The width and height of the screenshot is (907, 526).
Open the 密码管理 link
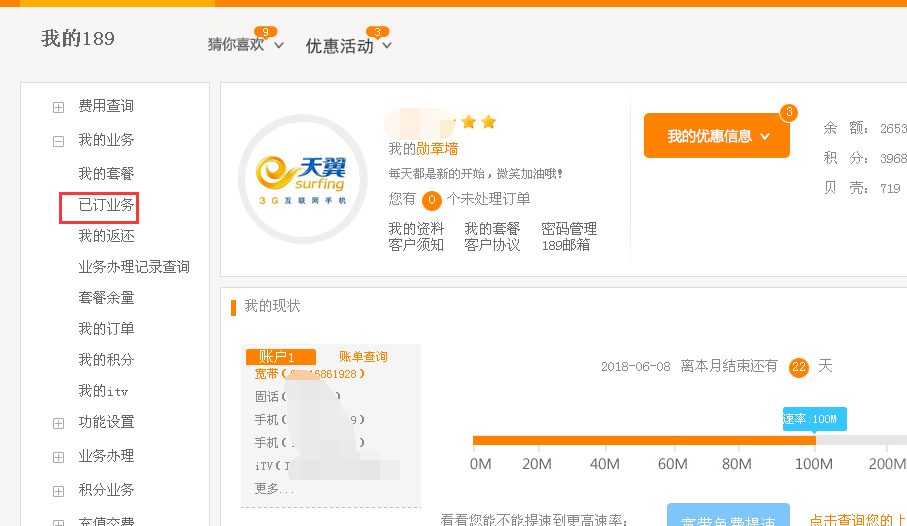click(569, 229)
